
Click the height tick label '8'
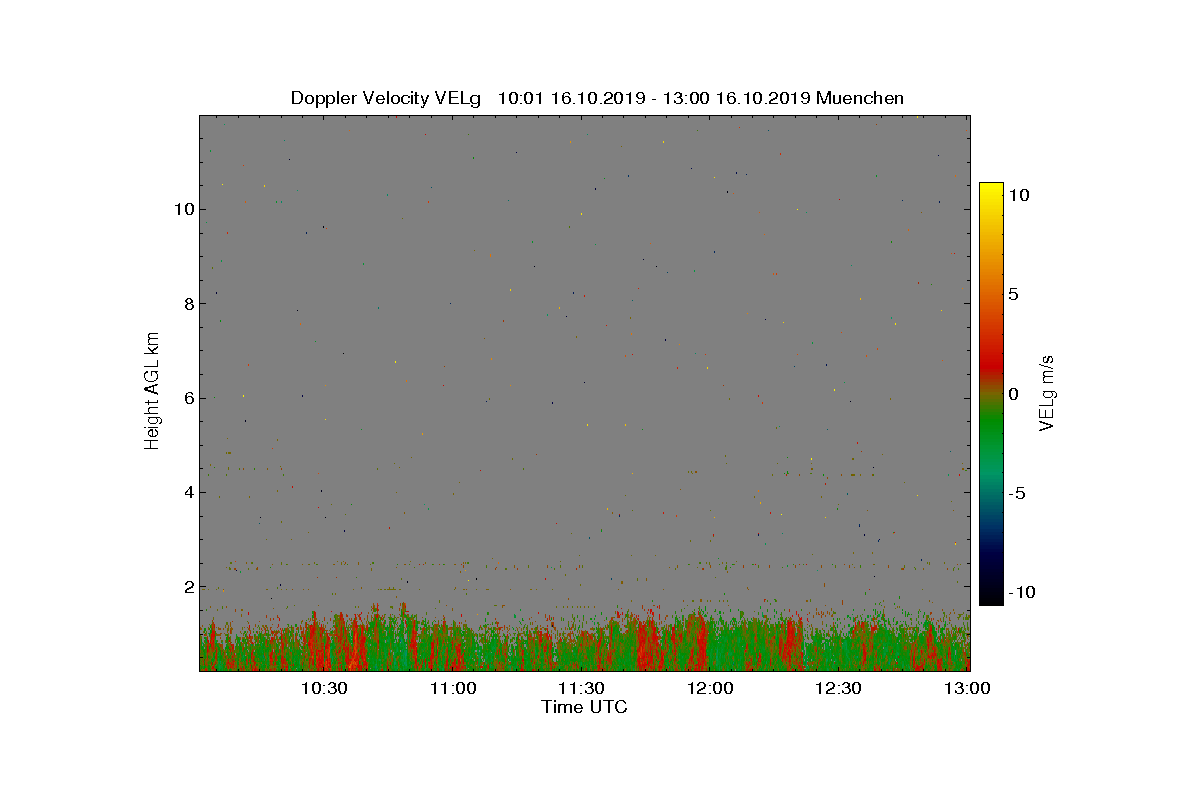[x=187, y=303]
